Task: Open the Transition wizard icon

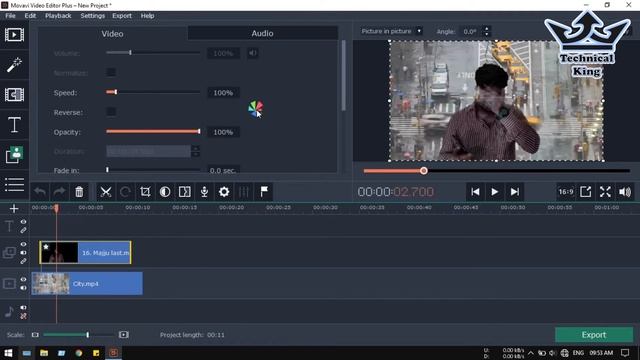Action: 184,191
